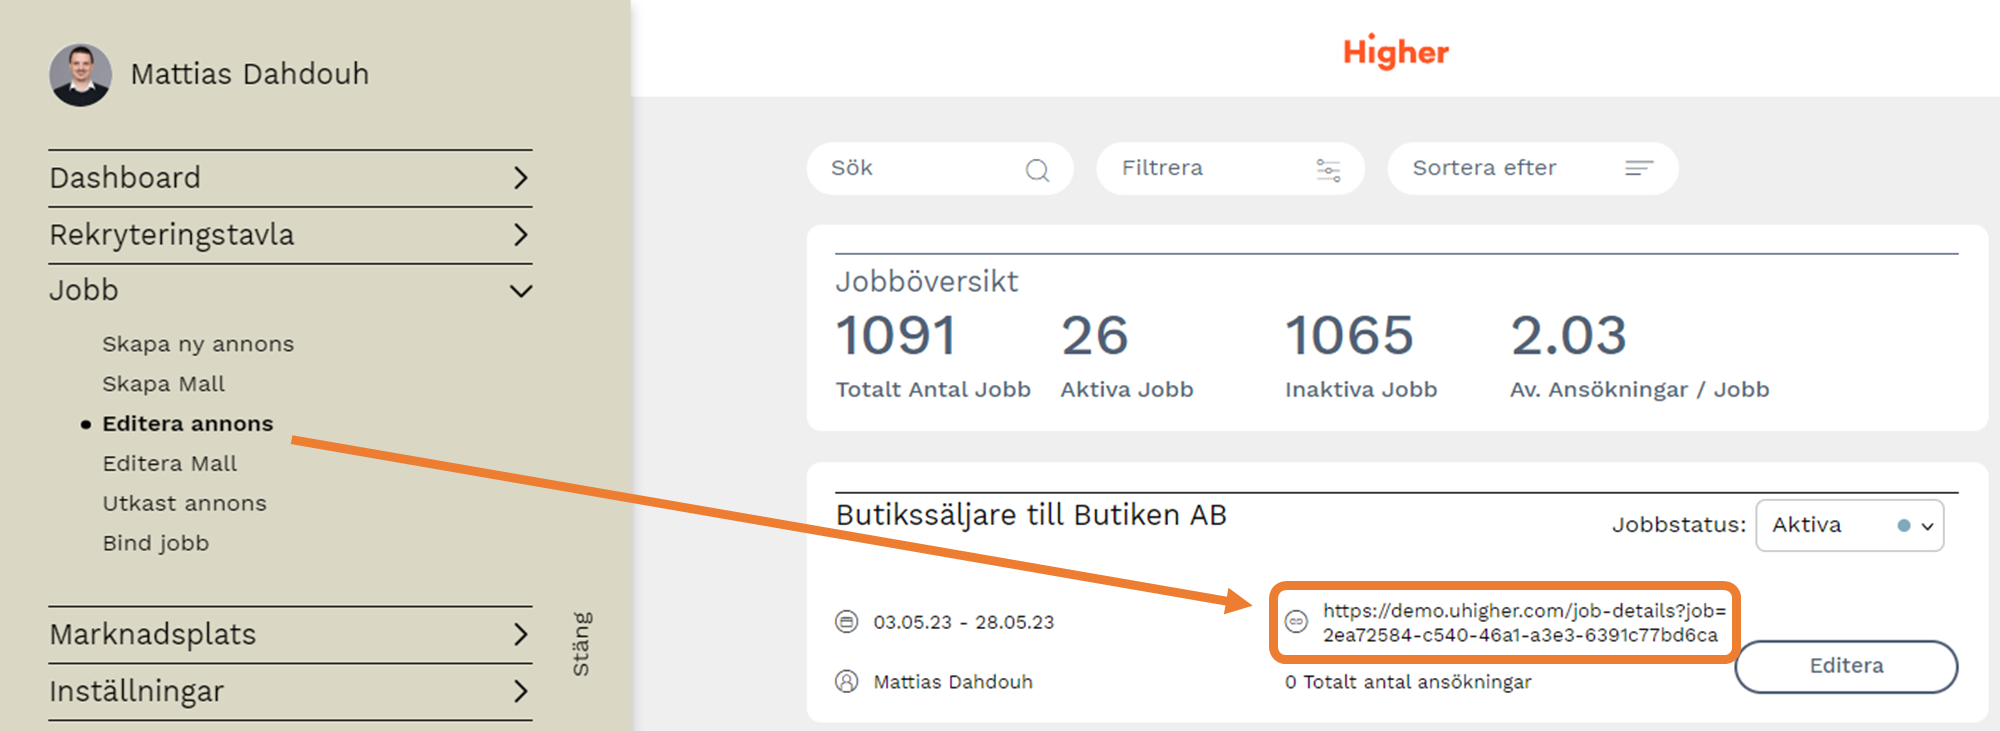Click the Higher logo

pyautogui.click(x=1395, y=52)
